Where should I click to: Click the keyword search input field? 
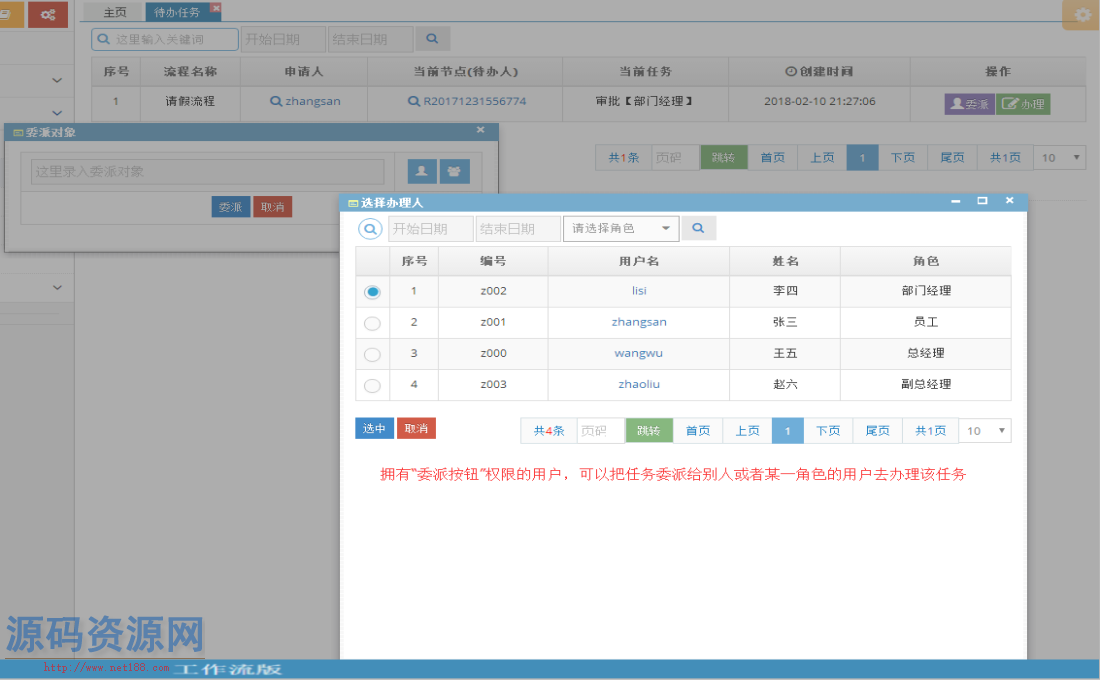click(165, 39)
